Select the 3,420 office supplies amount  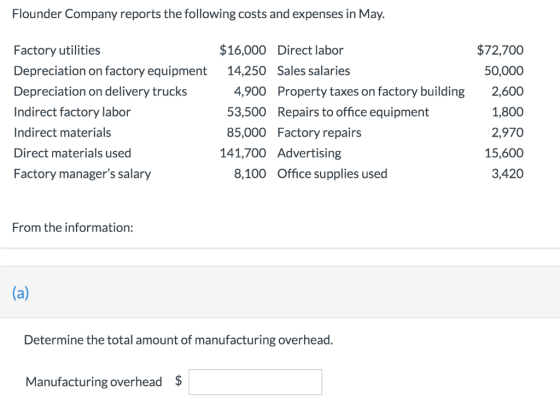point(508,174)
